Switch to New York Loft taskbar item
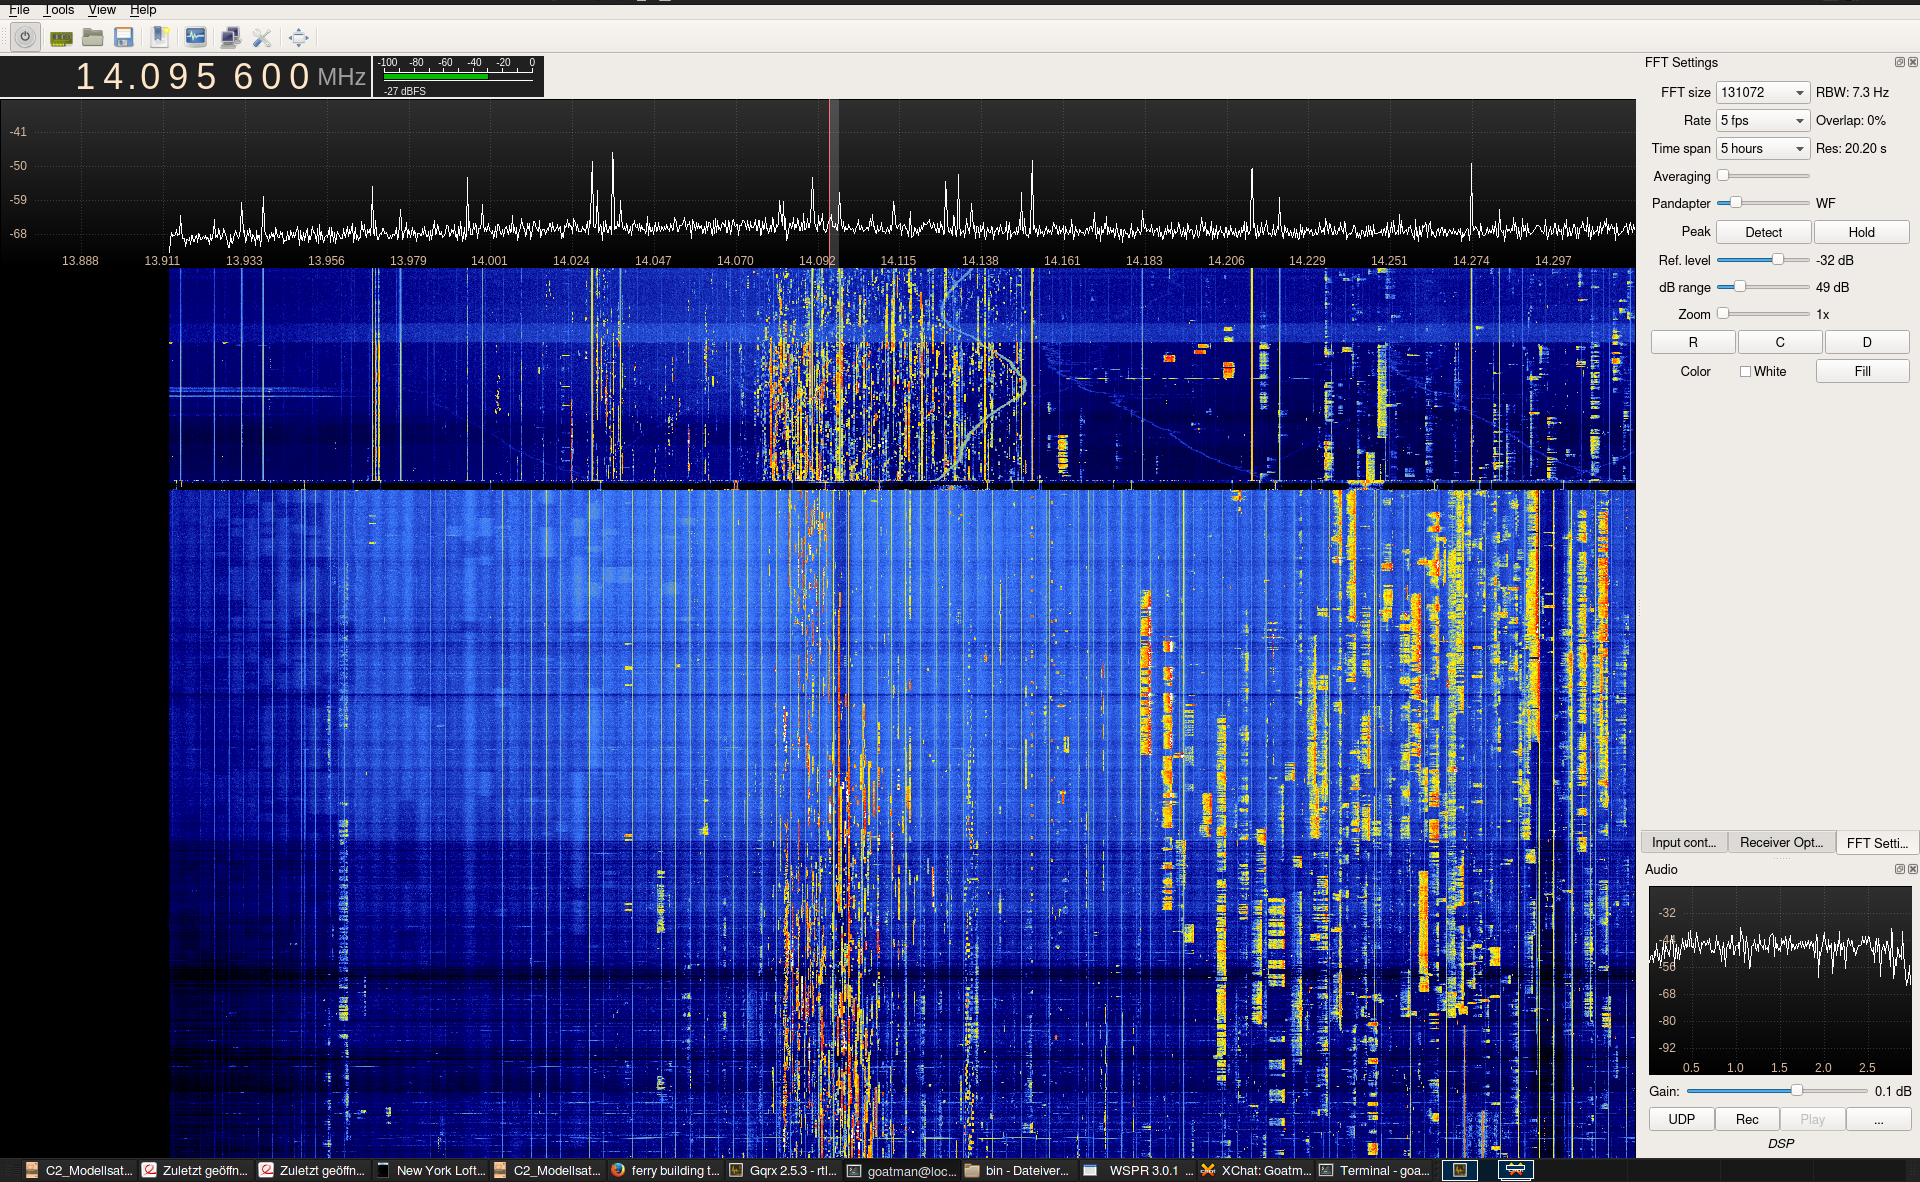The width and height of the screenshot is (1920, 1182). 430,1170
